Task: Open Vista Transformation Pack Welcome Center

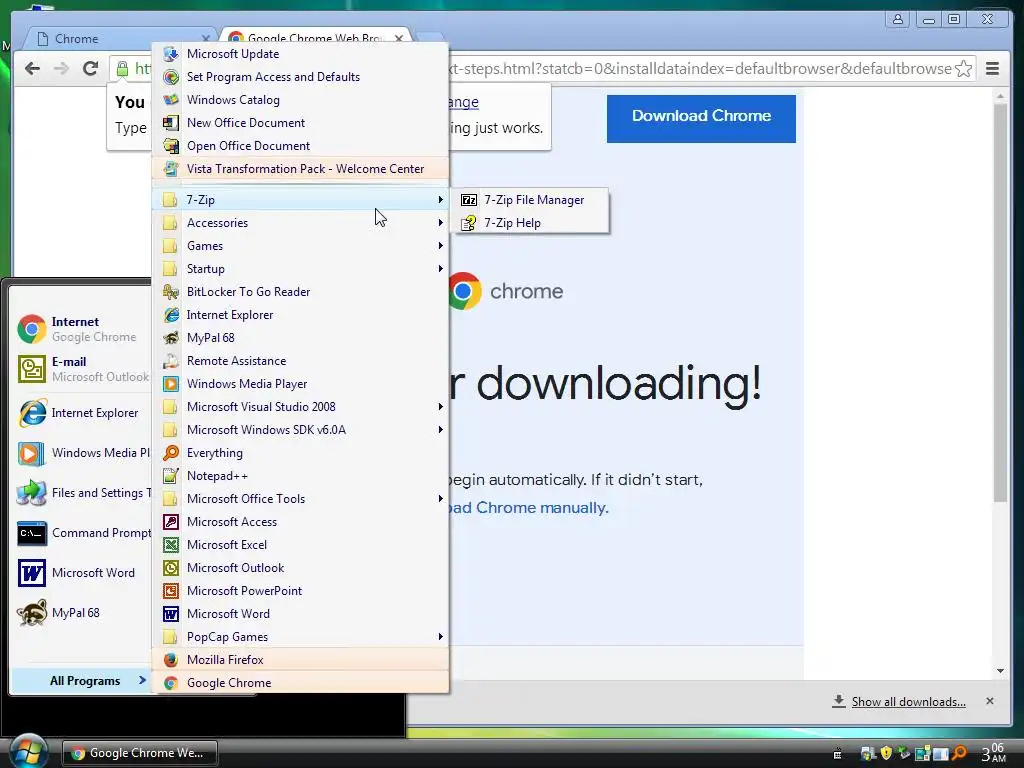Action: point(300,168)
